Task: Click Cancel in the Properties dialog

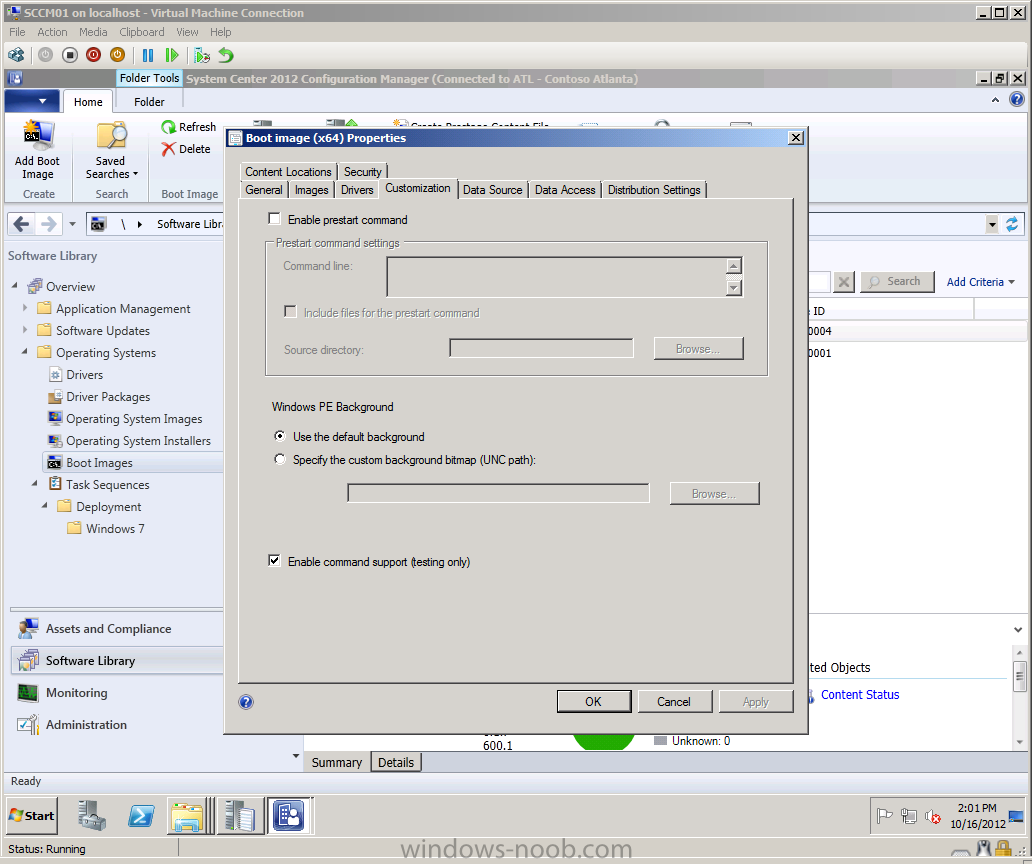Action: (x=674, y=701)
